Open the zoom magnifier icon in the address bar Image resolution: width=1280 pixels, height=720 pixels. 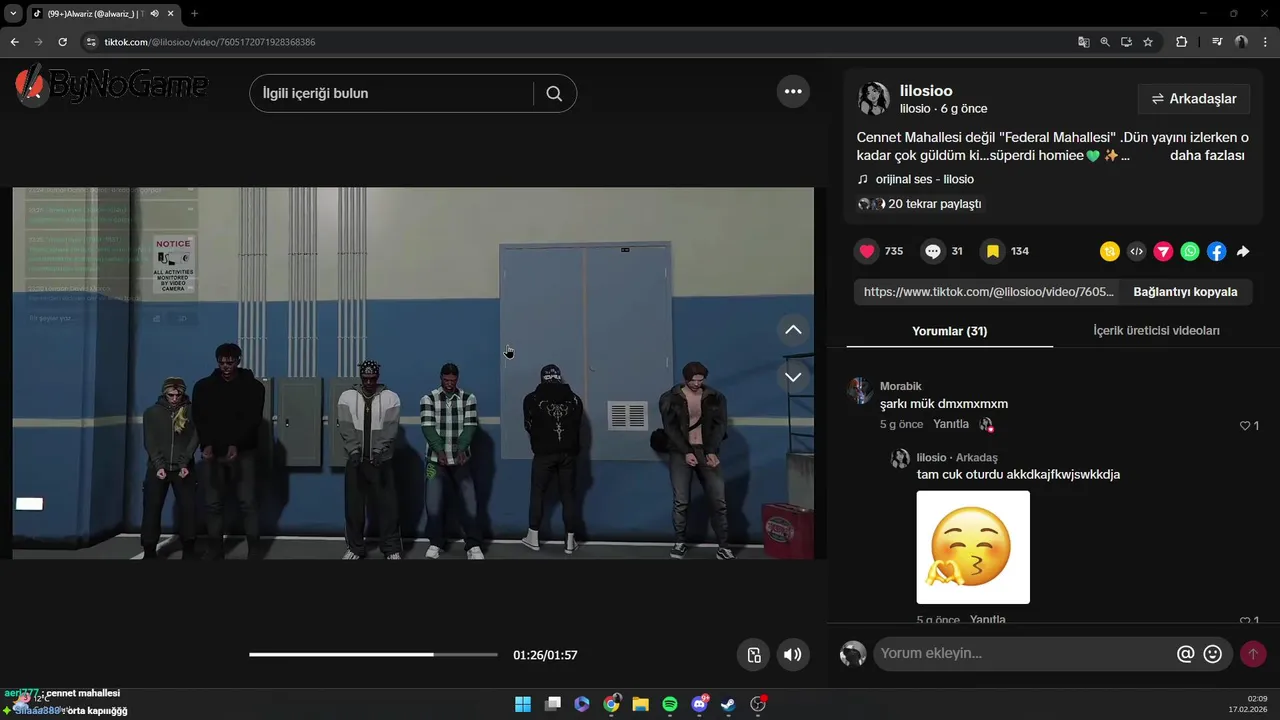pyautogui.click(x=1105, y=42)
